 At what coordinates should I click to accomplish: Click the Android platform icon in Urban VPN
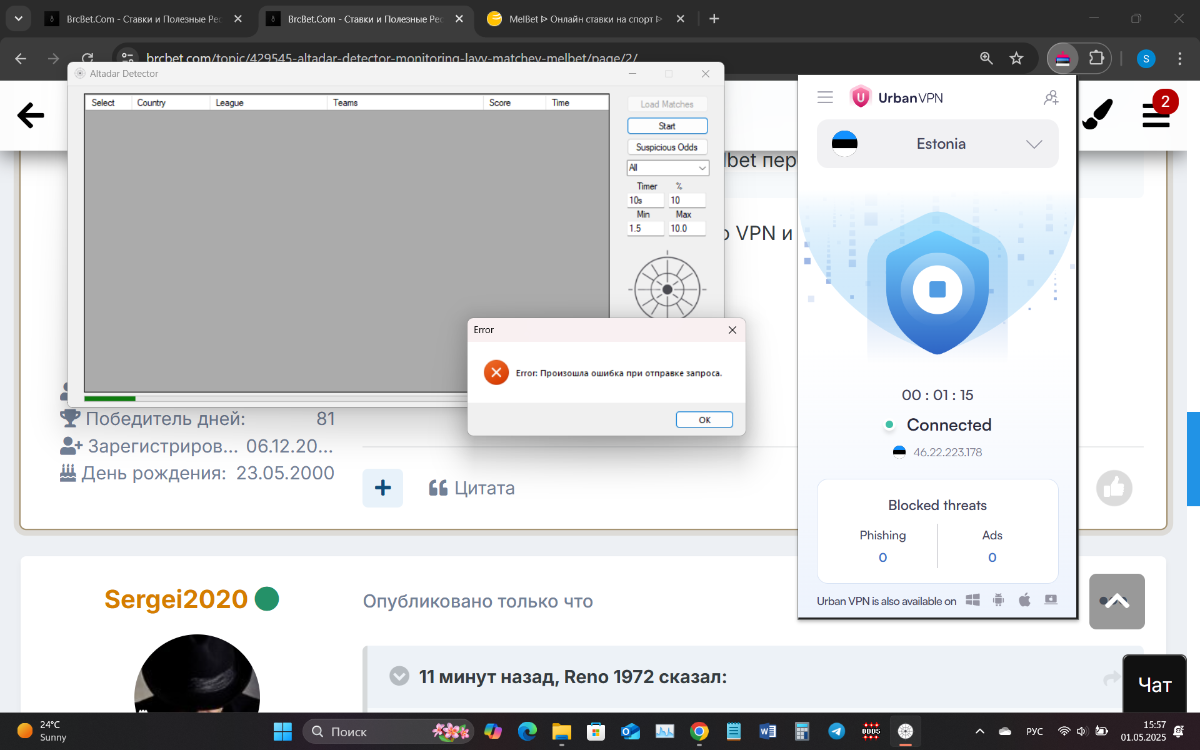click(x=998, y=601)
